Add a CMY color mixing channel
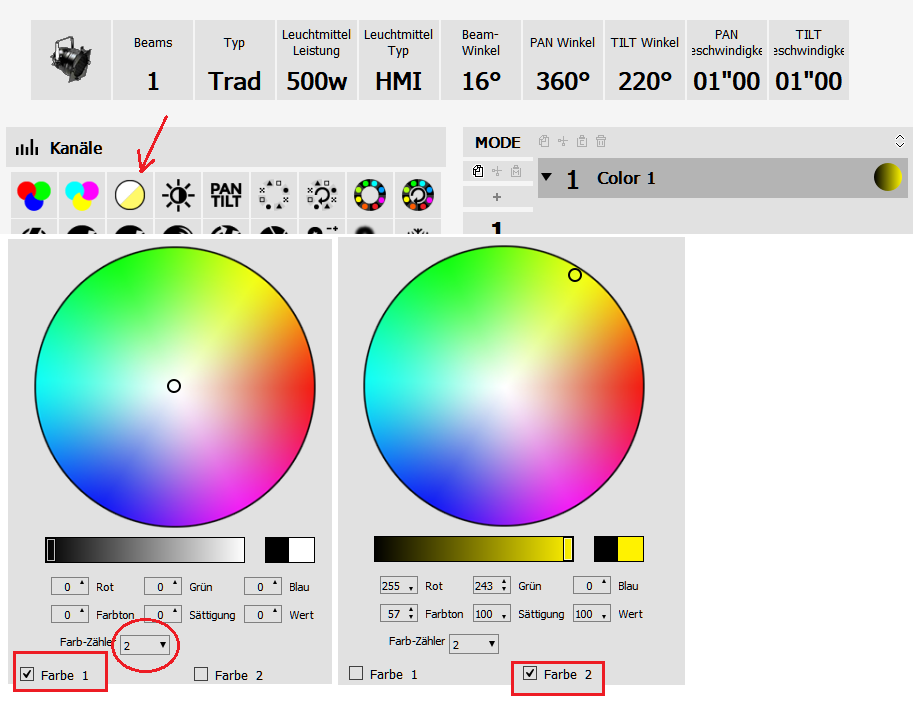Image resolution: width=913 pixels, height=705 pixels. (82, 195)
